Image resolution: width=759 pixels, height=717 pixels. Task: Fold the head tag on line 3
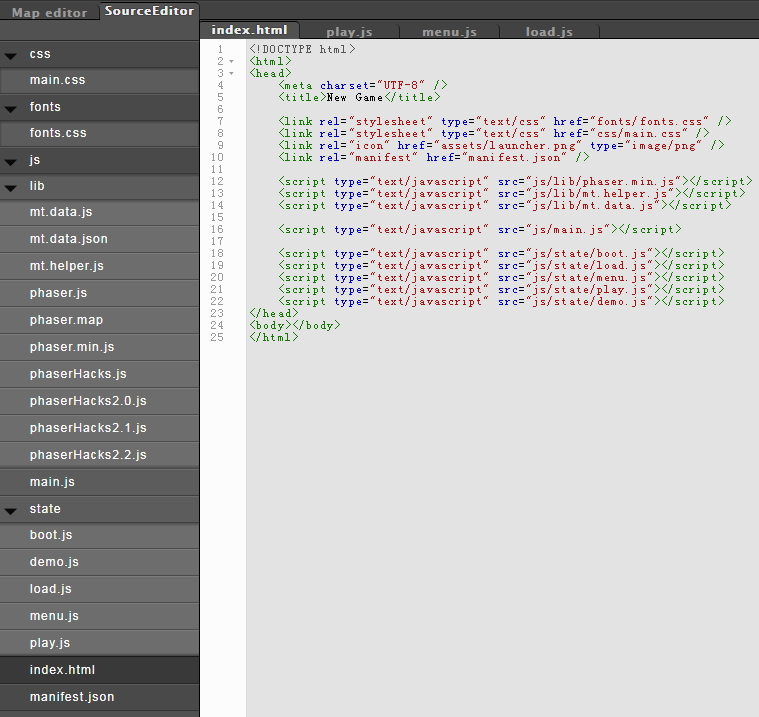pyautogui.click(x=231, y=74)
